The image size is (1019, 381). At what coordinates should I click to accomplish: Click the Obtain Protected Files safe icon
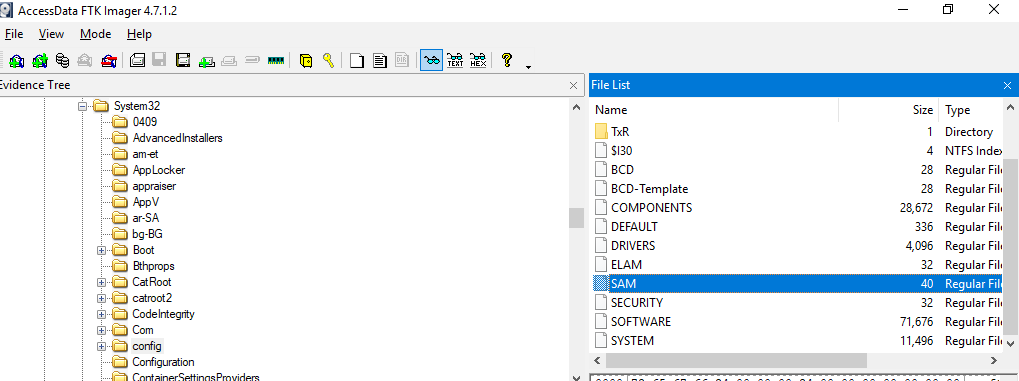pos(305,60)
